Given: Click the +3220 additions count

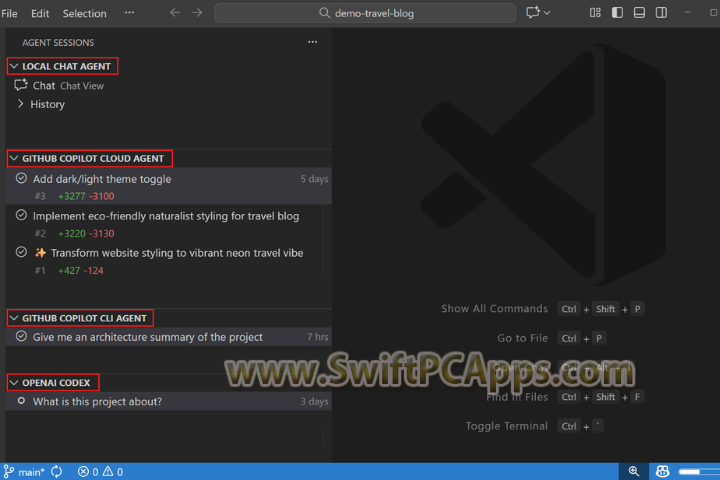Looking at the screenshot, I should [72, 233].
